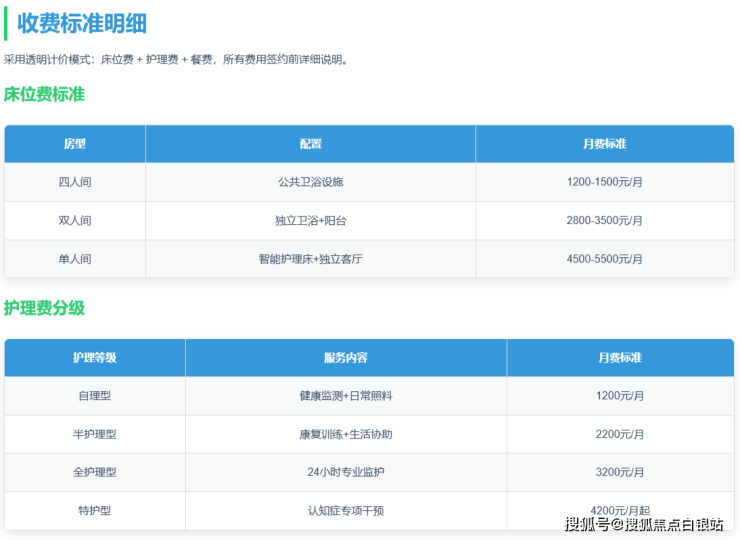Select the 智能护理床+独立客厅 configuration cell

(310, 259)
